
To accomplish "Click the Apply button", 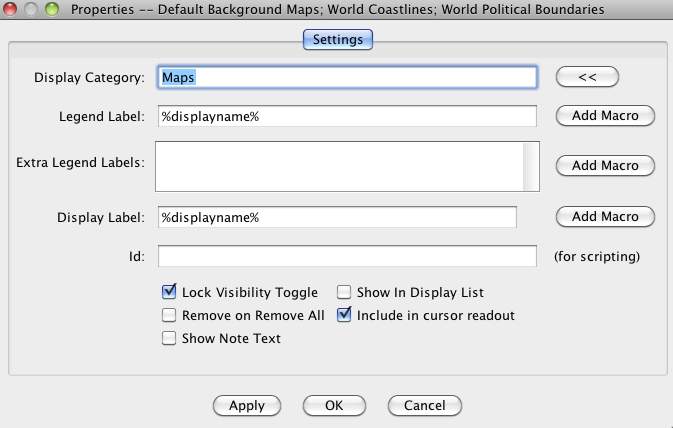I will [x=247, y=405].
